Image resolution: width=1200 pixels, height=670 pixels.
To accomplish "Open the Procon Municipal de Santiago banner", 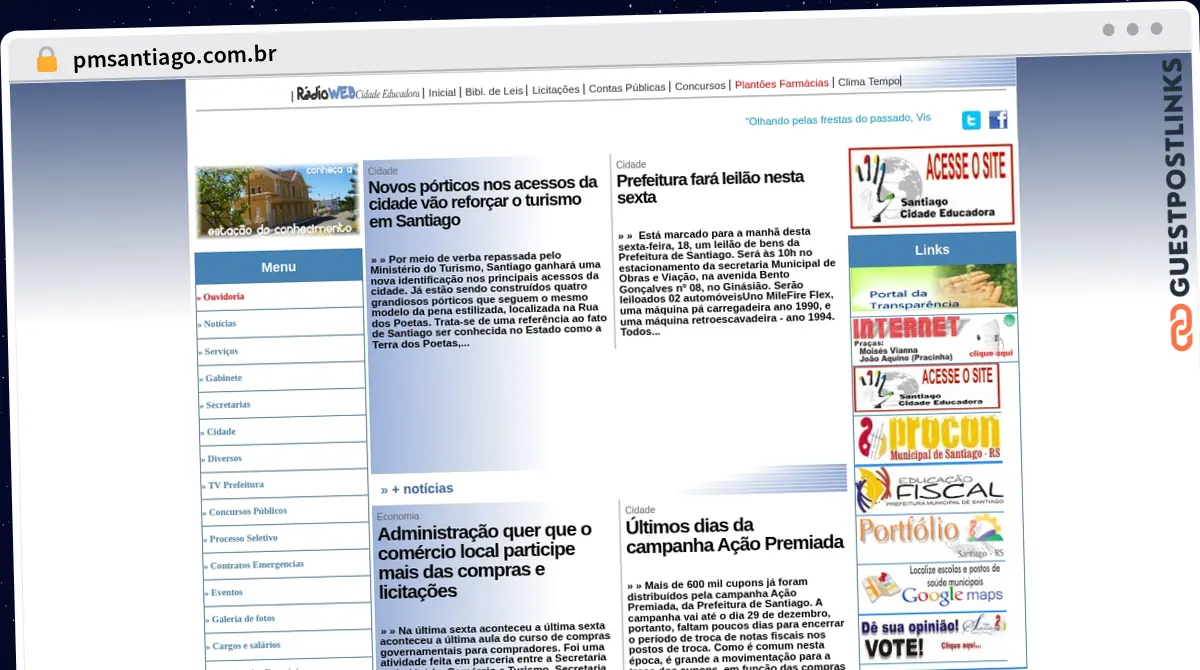I will point(928,438).
